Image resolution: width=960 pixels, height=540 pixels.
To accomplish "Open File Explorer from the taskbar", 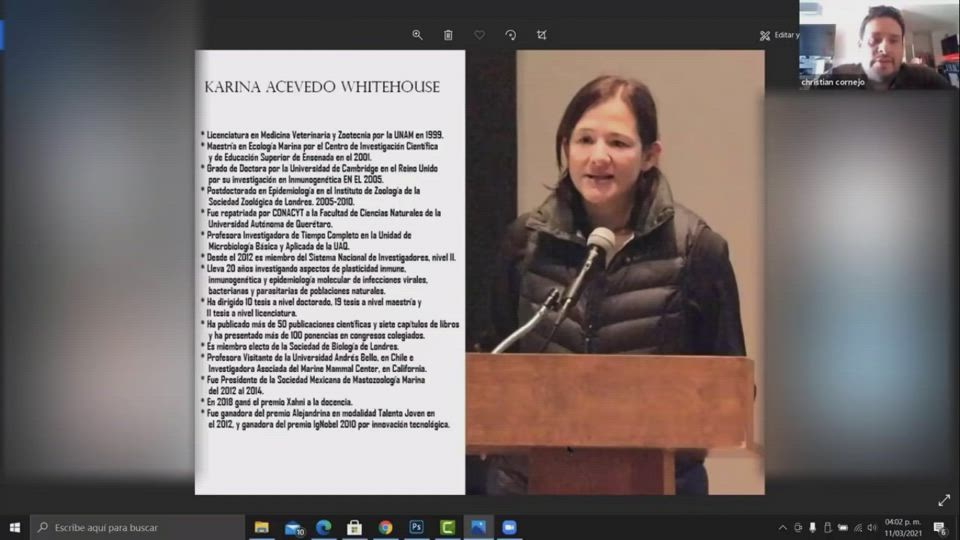I will tap(262, 527).
